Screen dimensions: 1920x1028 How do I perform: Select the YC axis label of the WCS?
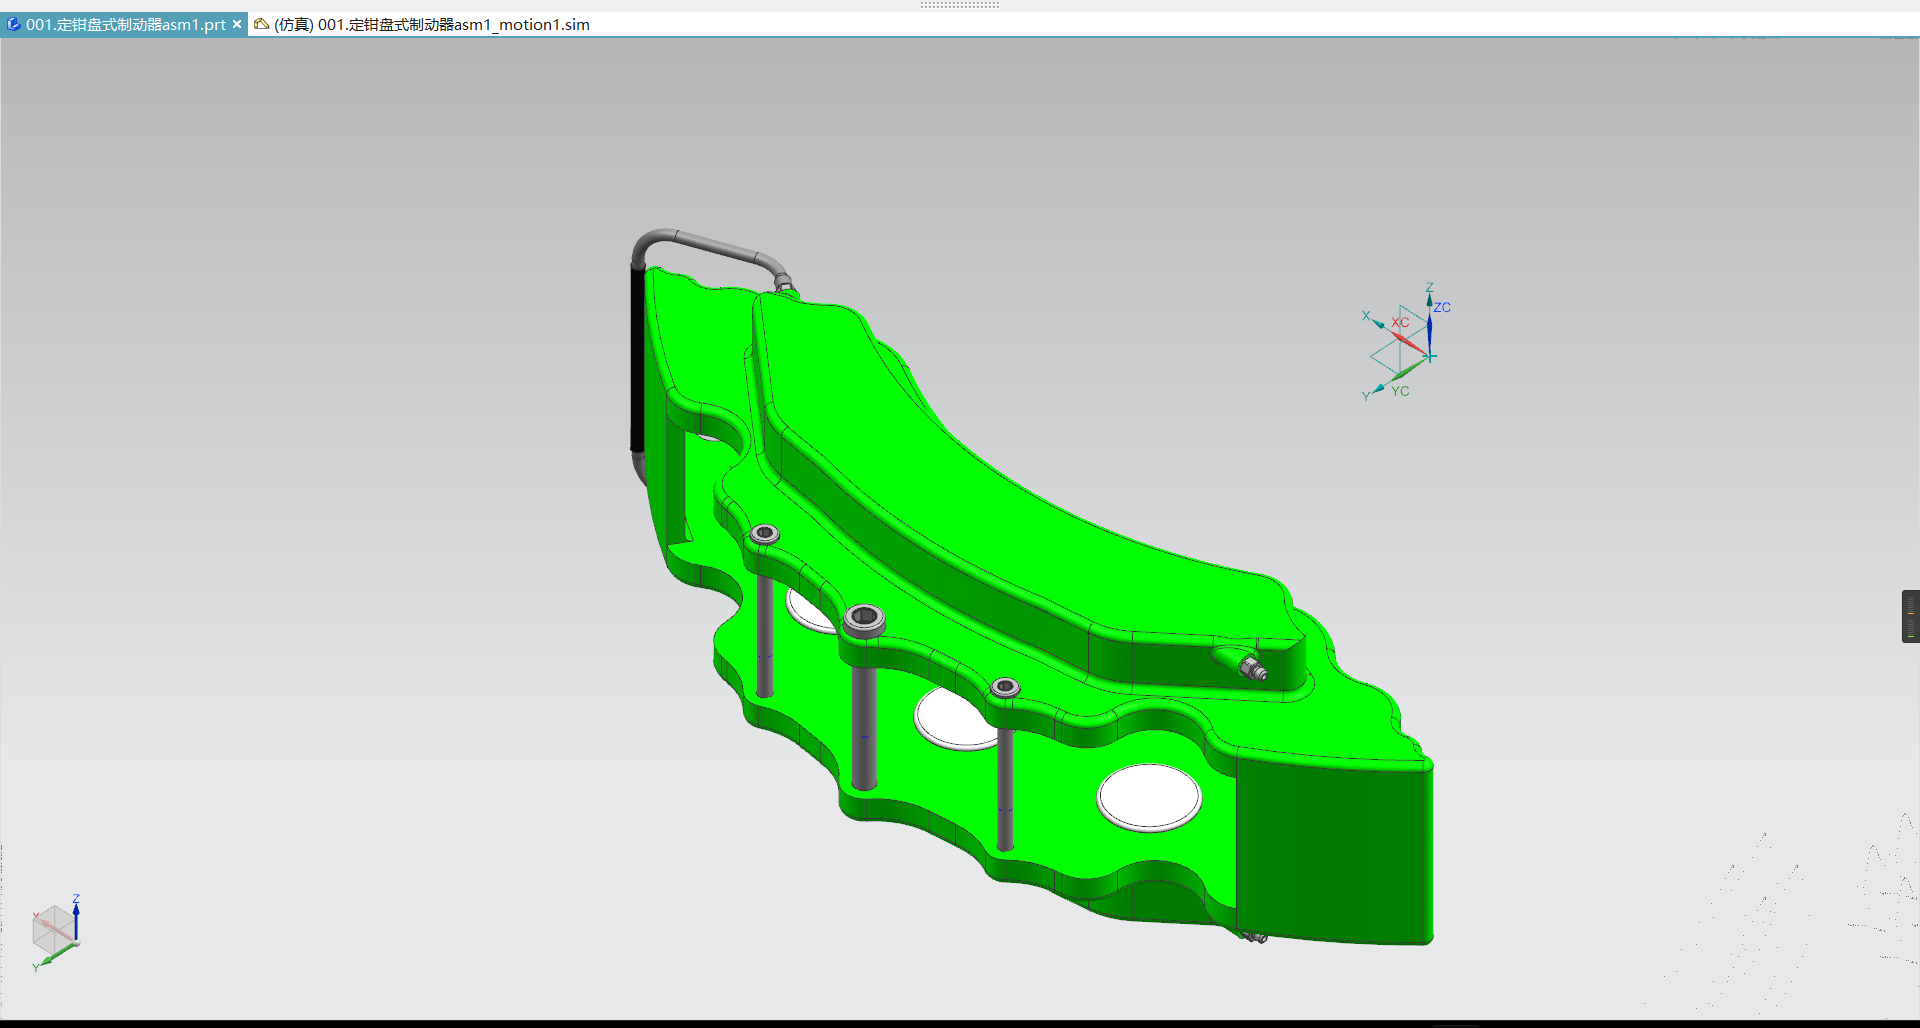point(1400,391)
